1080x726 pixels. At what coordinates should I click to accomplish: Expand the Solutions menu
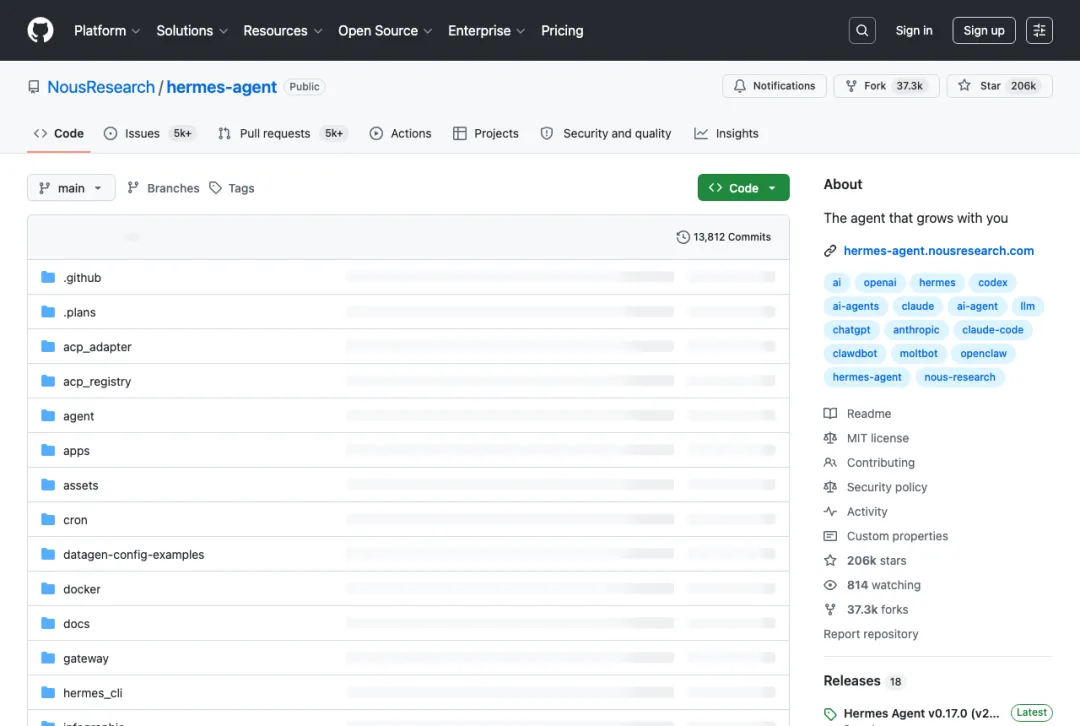tap(191, 31)
